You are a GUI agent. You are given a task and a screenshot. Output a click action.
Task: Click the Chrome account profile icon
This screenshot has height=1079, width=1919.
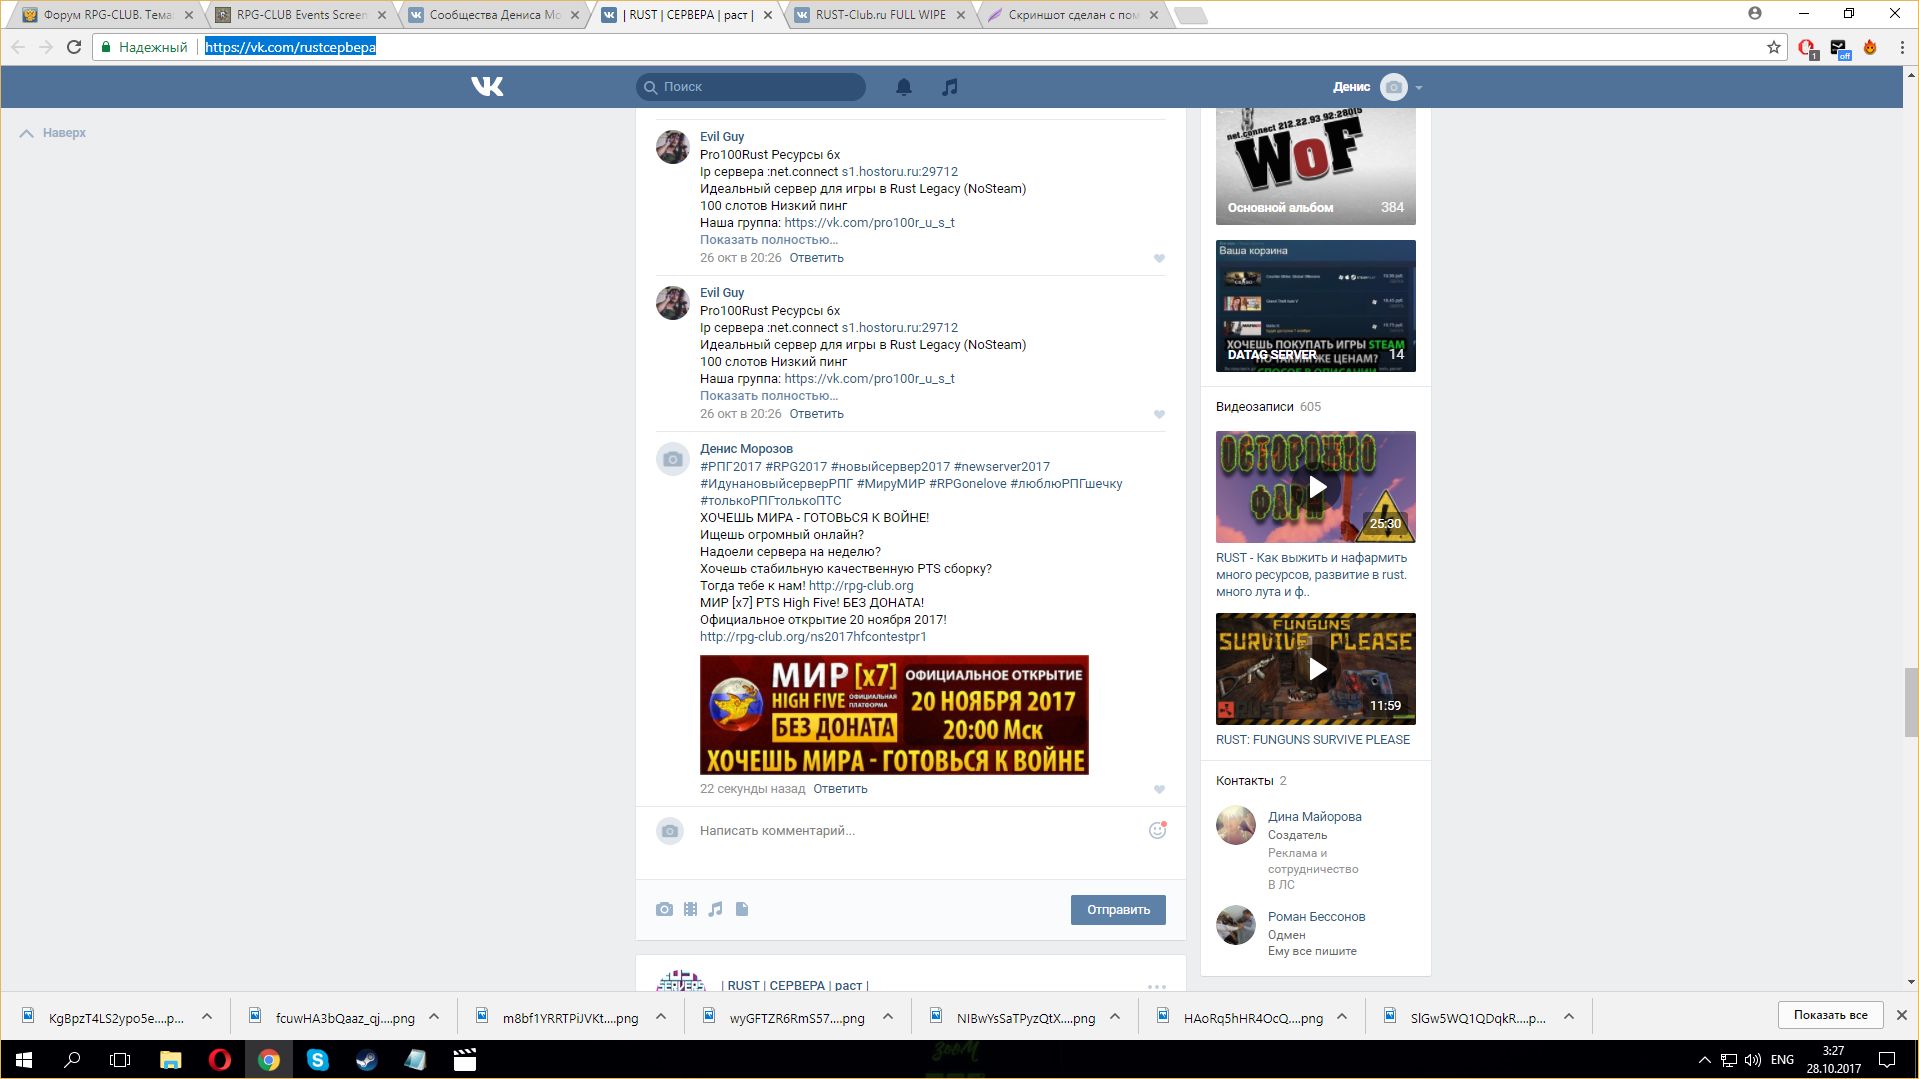pyautogui.click(x=1755, y=14)
